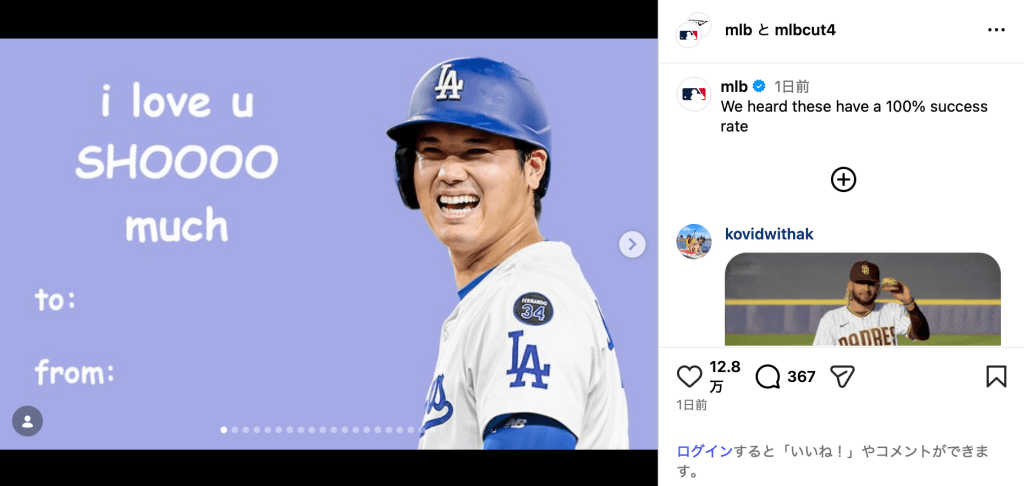Like the post with heart icon
This screenshot has width=1024, height=486.
pos(689,377)
